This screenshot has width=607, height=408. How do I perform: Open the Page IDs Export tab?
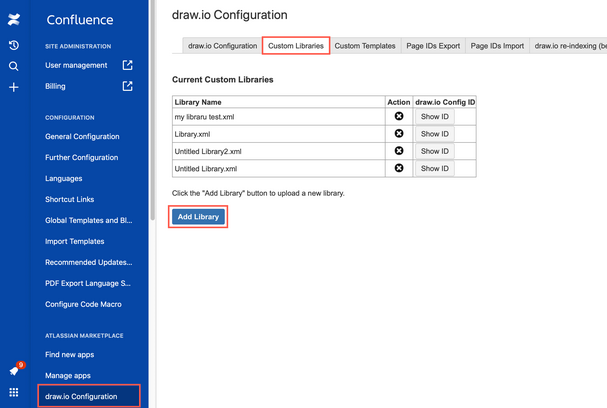[433, 46]
